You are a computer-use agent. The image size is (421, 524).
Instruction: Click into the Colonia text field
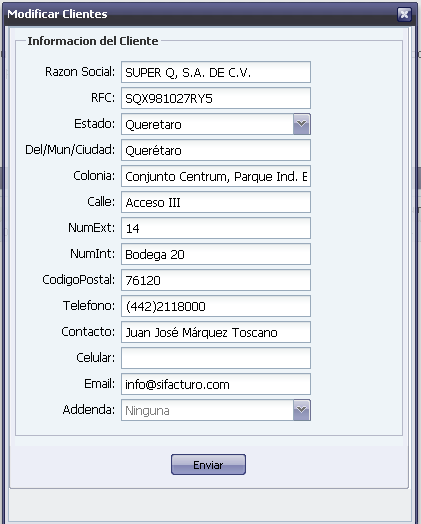pos(216,176)
